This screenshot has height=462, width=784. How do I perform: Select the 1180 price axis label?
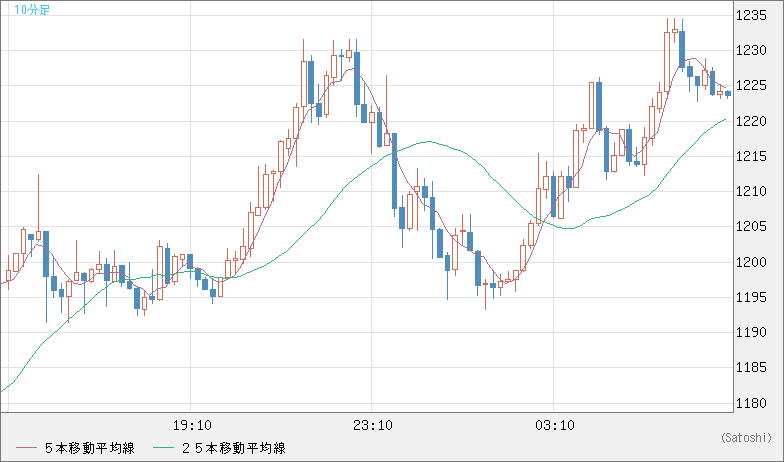(751, 403)
